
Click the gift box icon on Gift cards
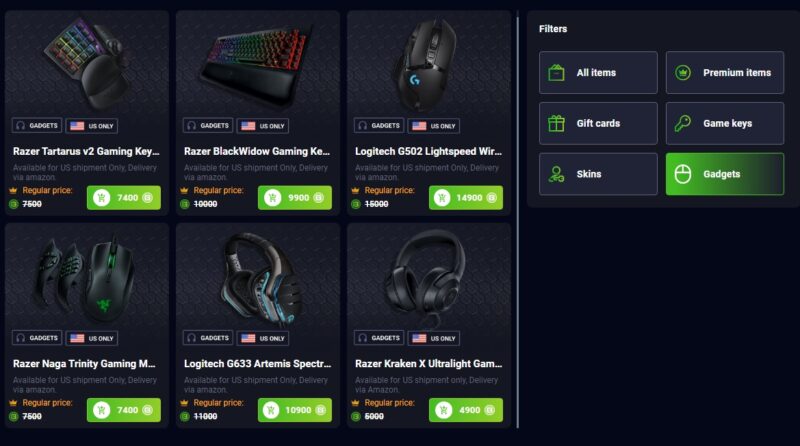click(556, 123)
